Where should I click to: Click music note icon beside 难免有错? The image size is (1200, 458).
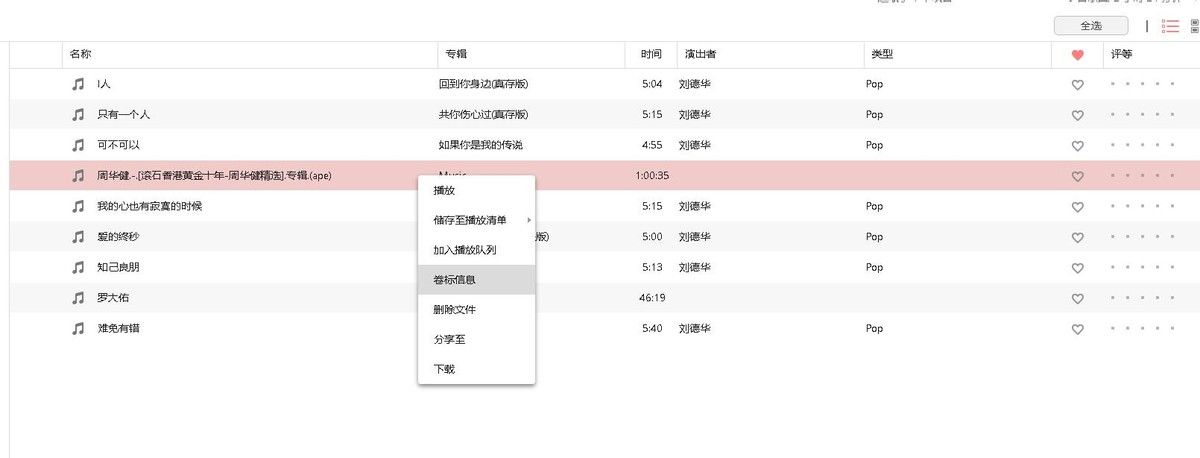[78, 329]
